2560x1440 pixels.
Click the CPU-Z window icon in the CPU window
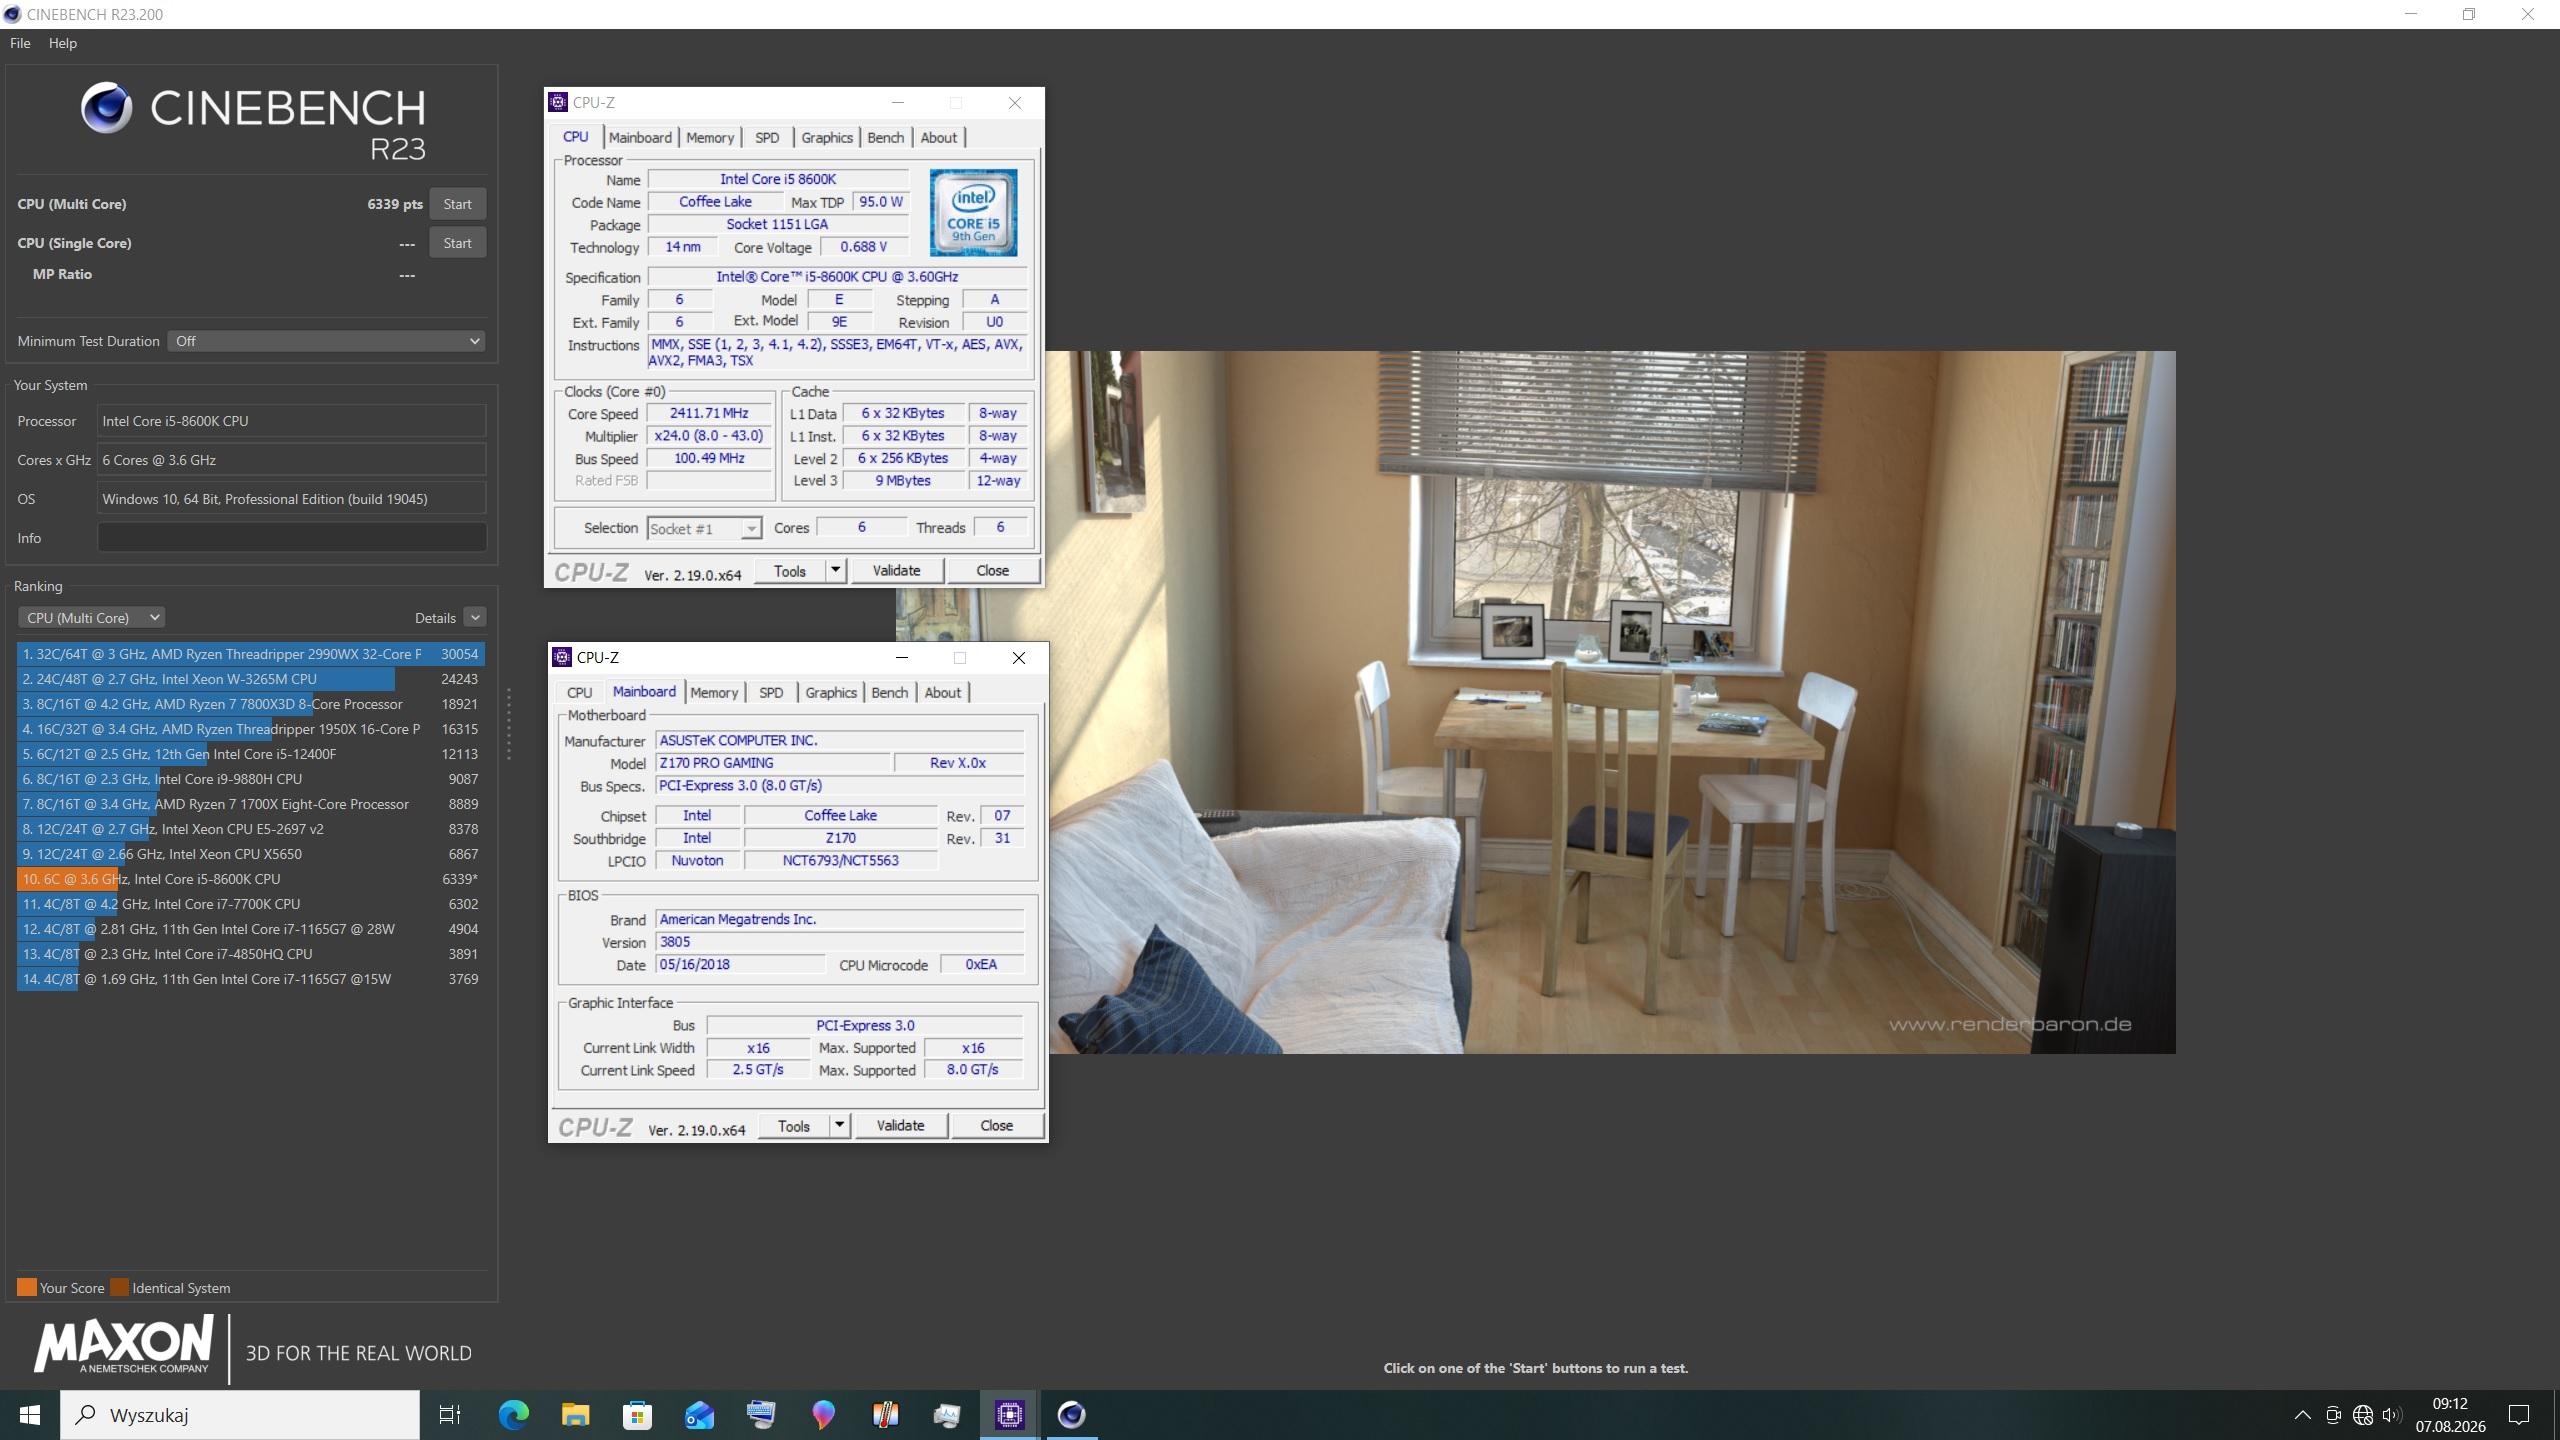point(558,102)
